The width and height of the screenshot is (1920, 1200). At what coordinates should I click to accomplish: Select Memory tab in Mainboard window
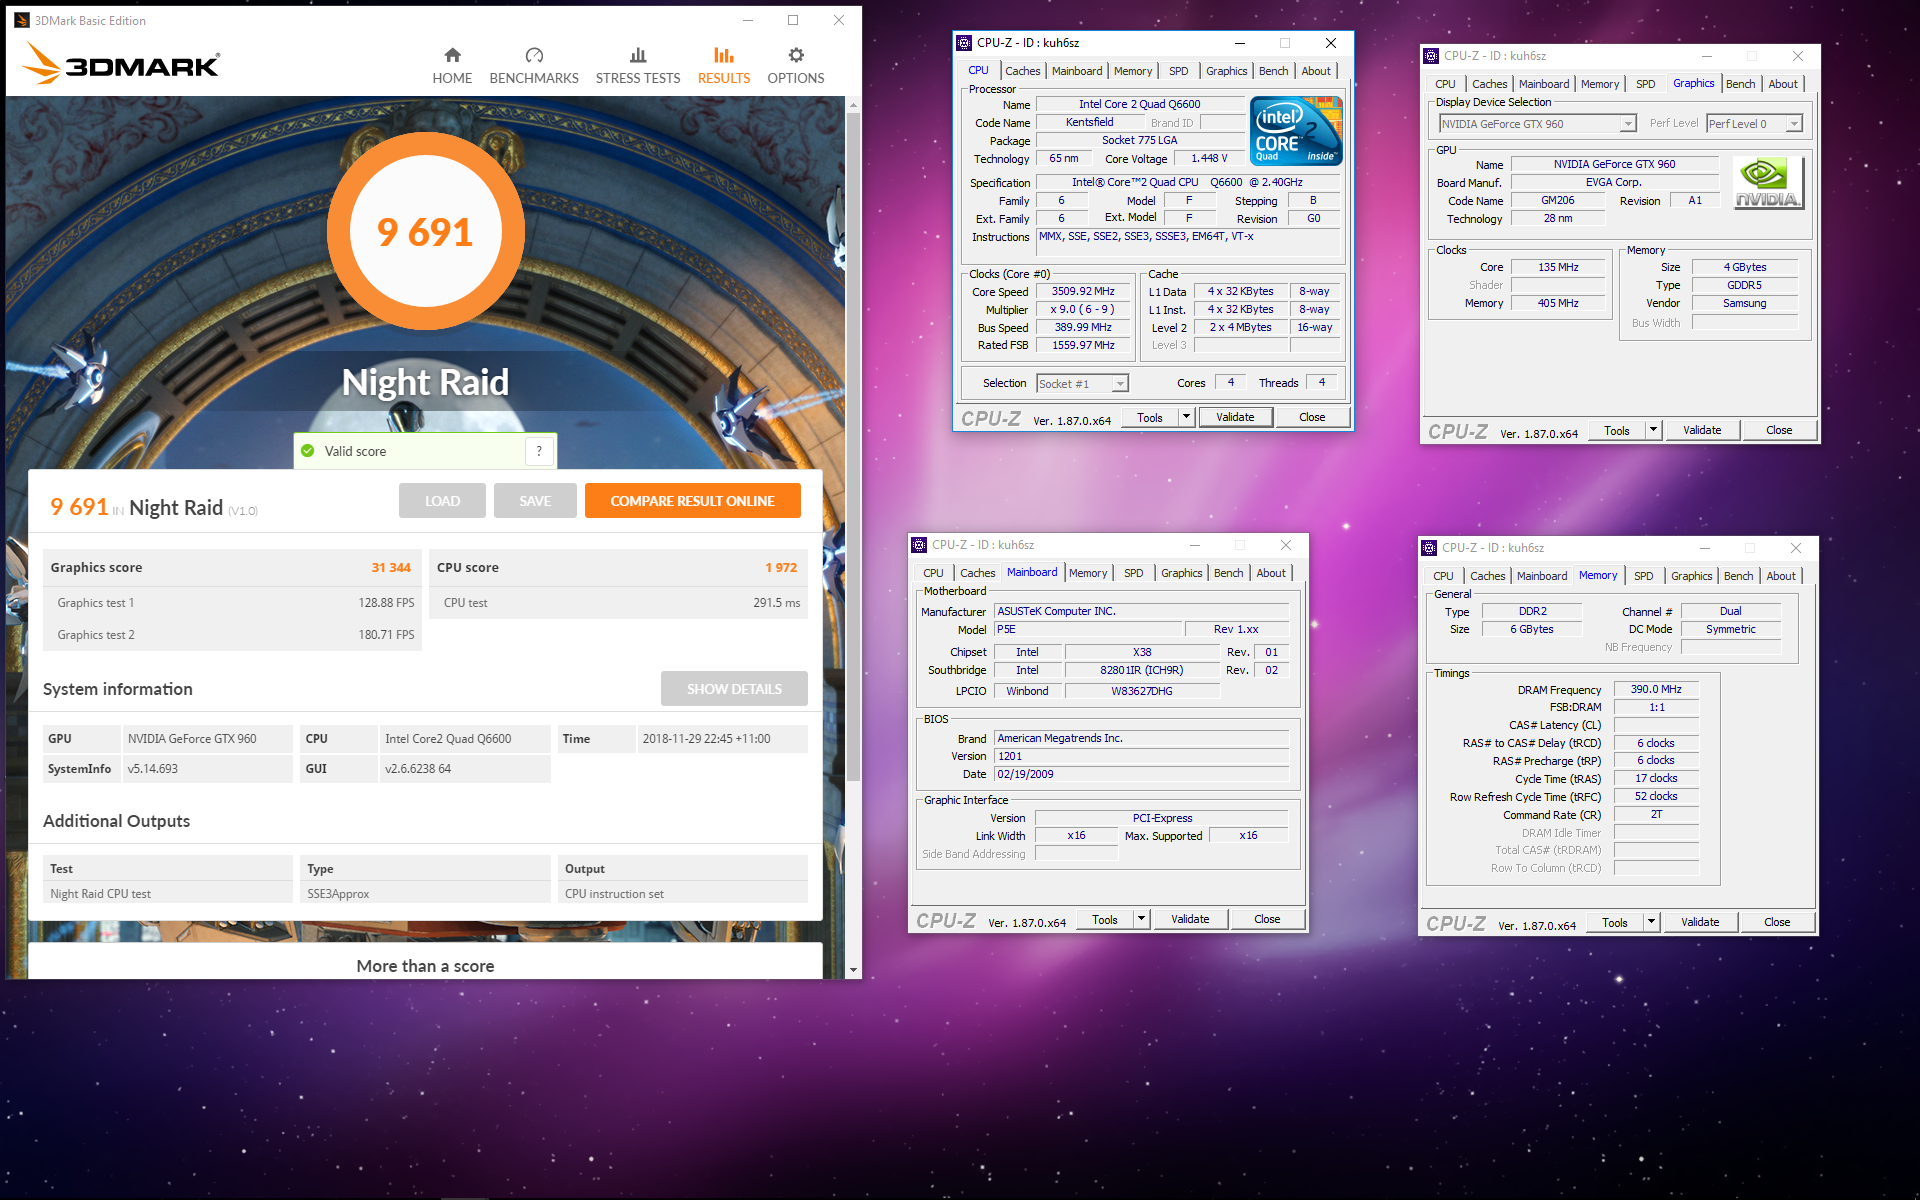(x=1088, y=573)
